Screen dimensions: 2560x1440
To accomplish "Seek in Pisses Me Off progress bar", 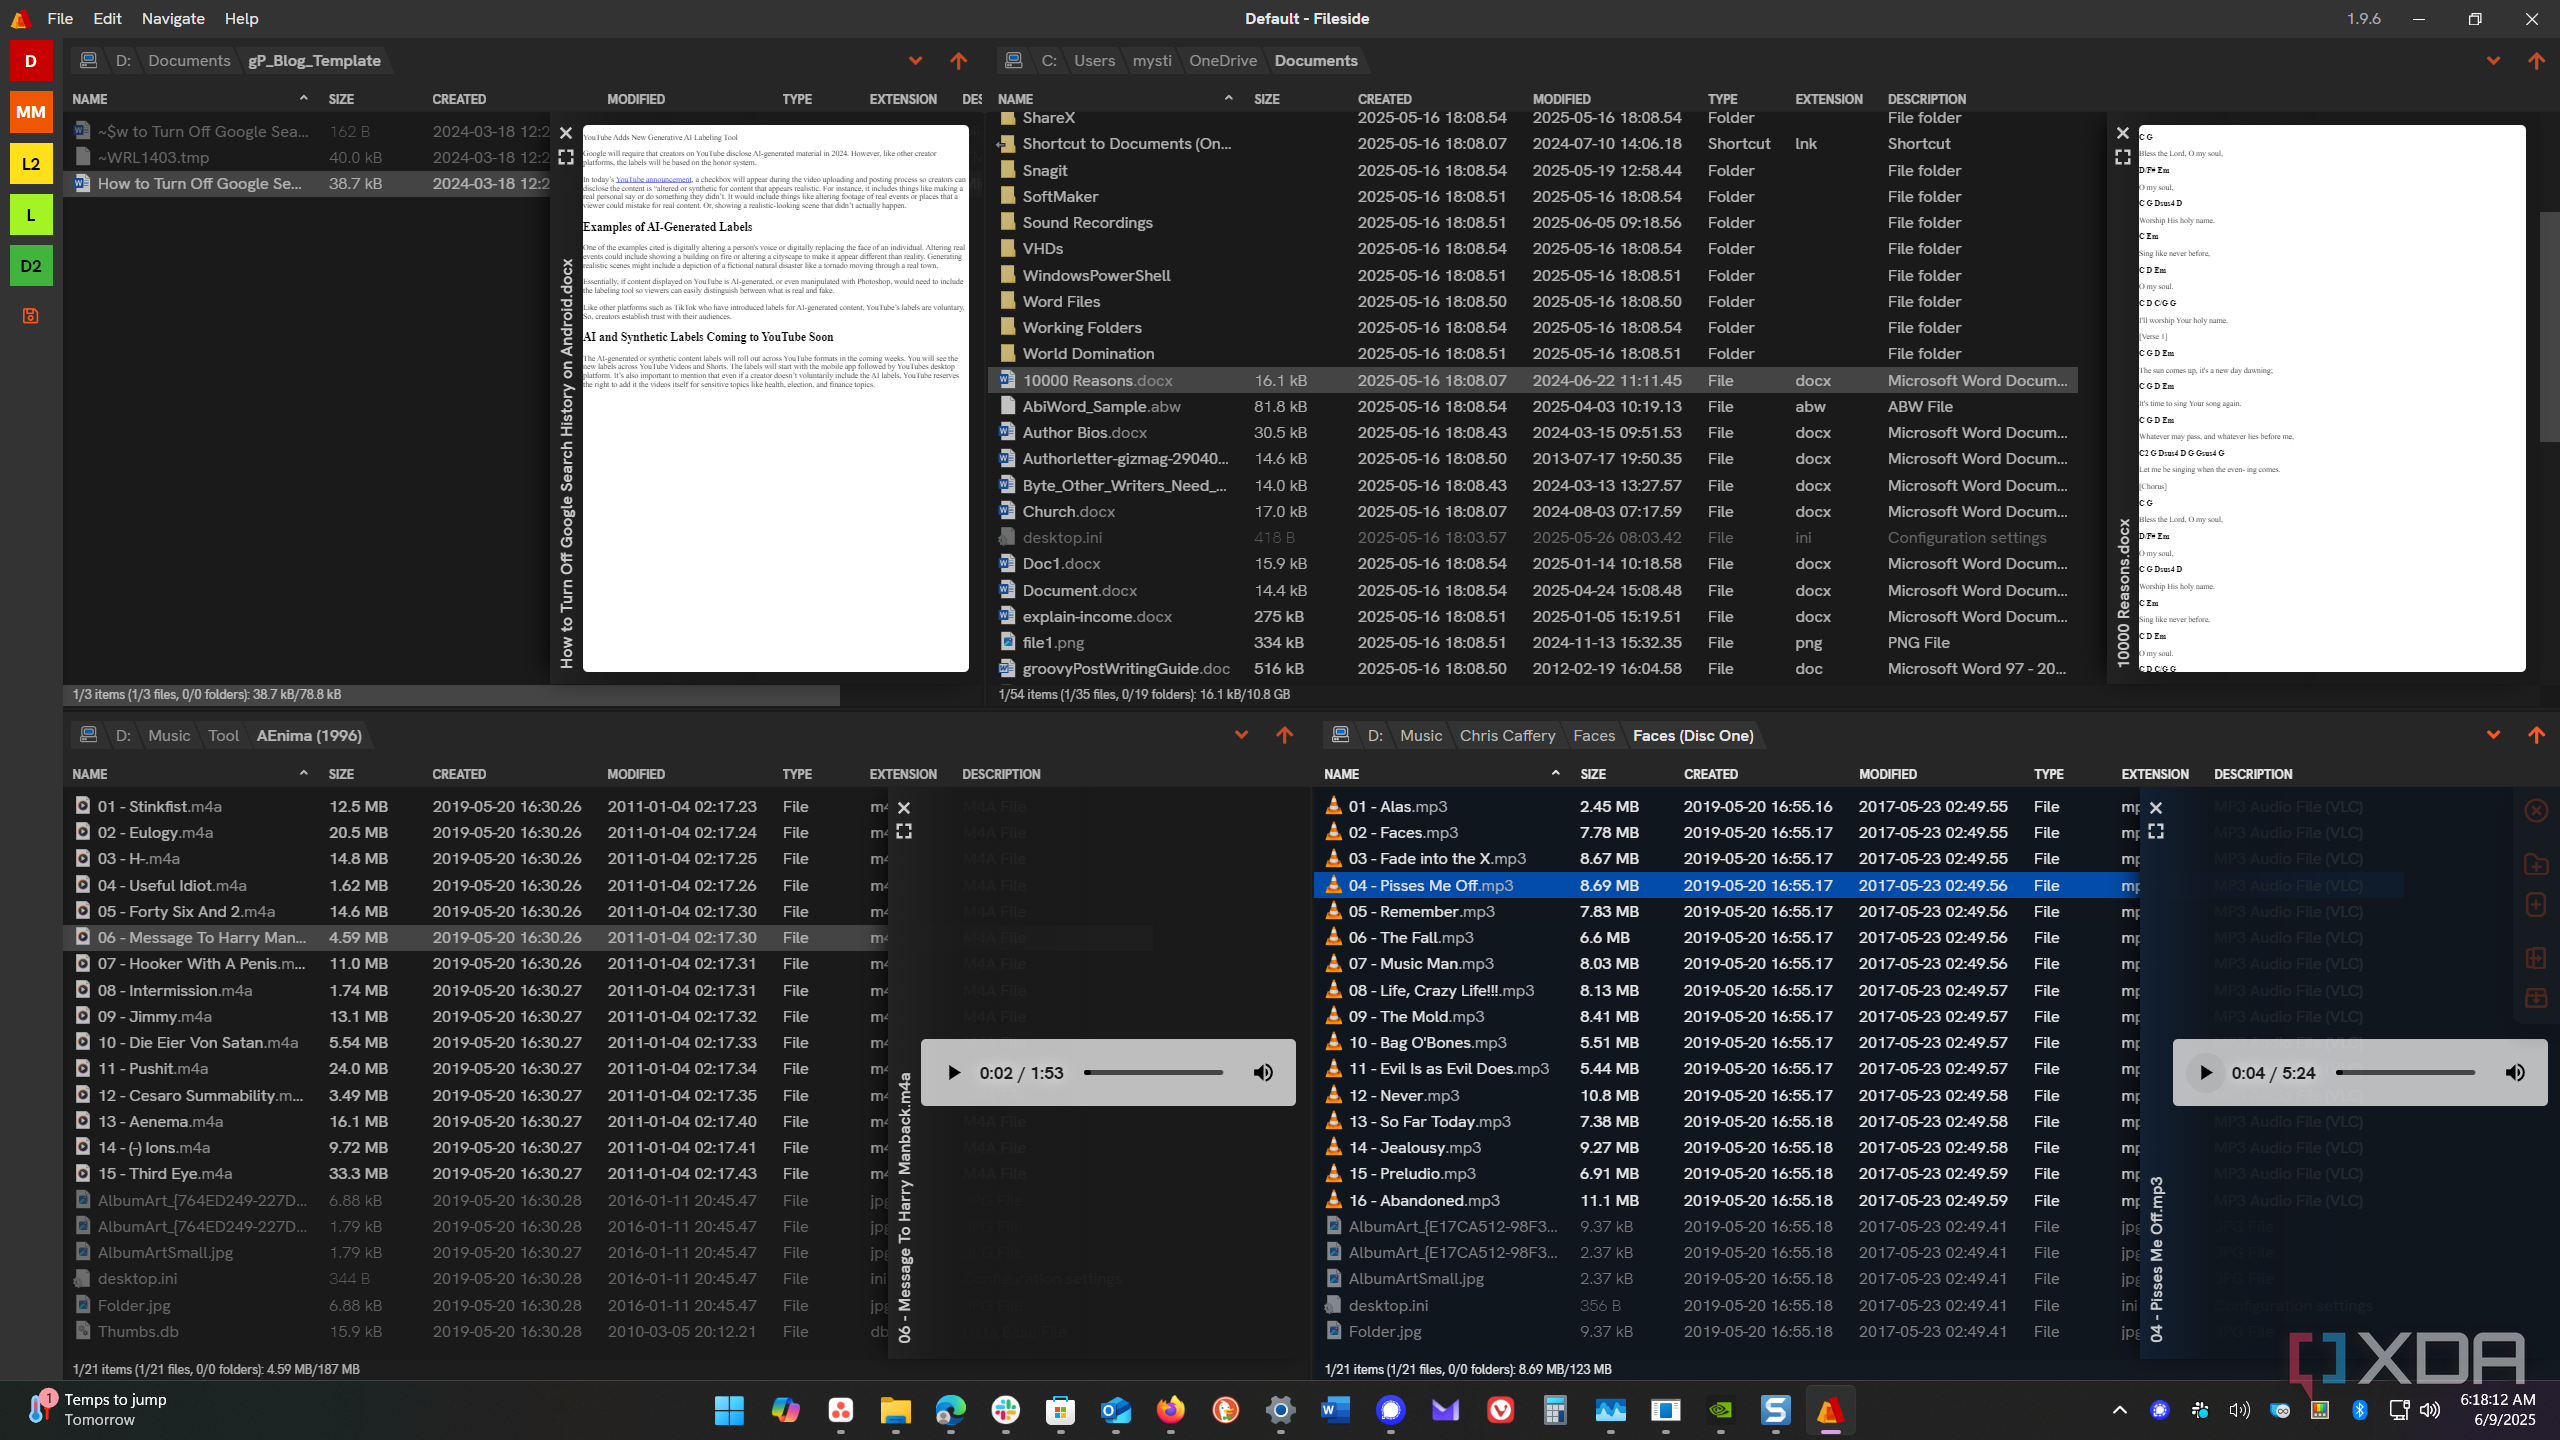I will pyautogui.click(x=2405, y=1073).
